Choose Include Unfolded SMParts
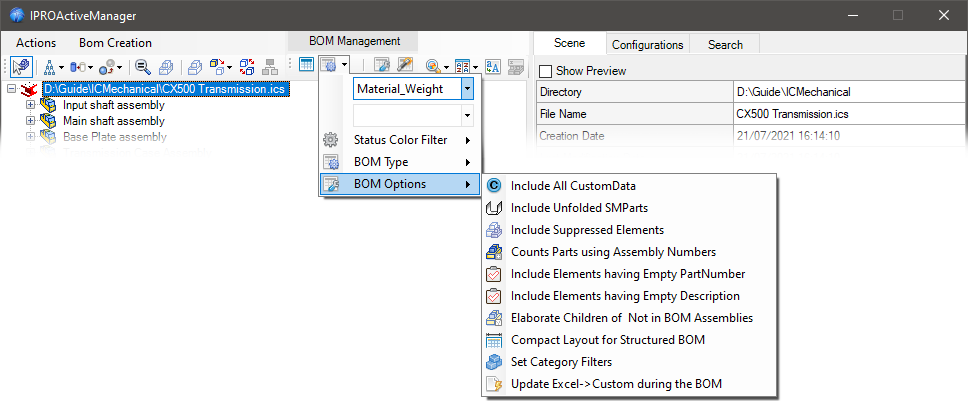The image size is (968, 402). point(586,208)
